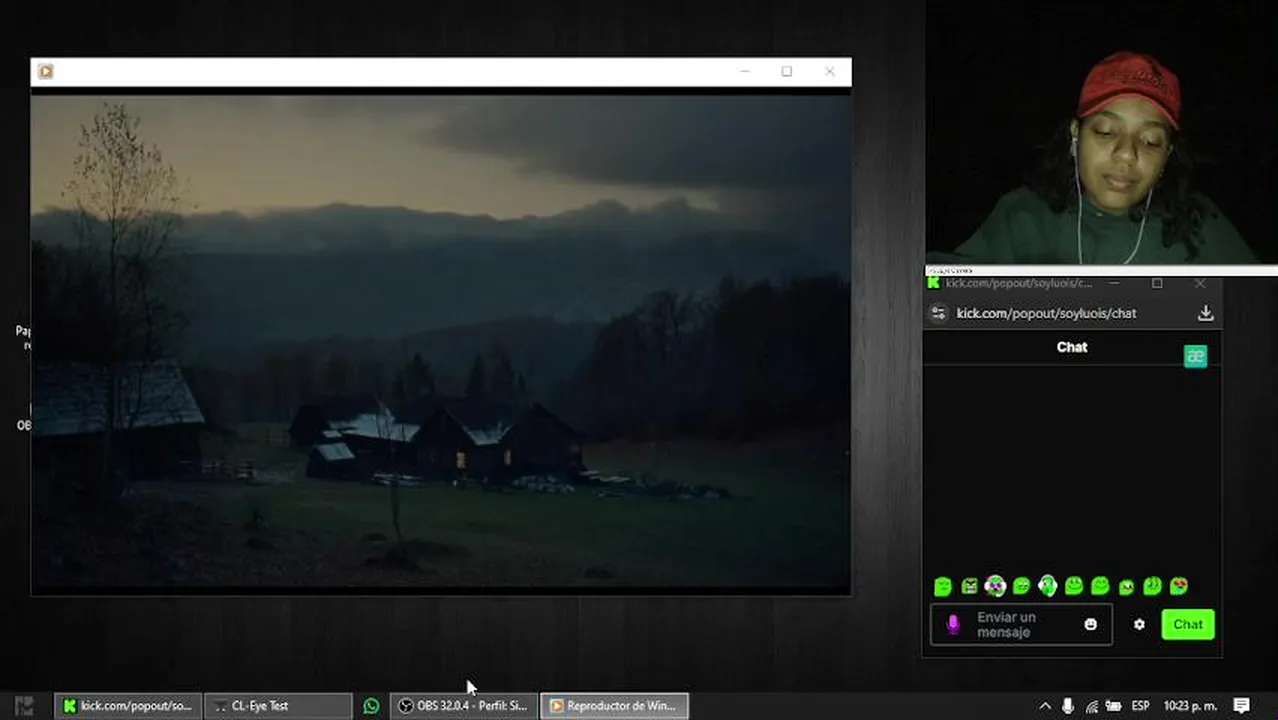
Task: Maximize the media player window
Action: 787,71
